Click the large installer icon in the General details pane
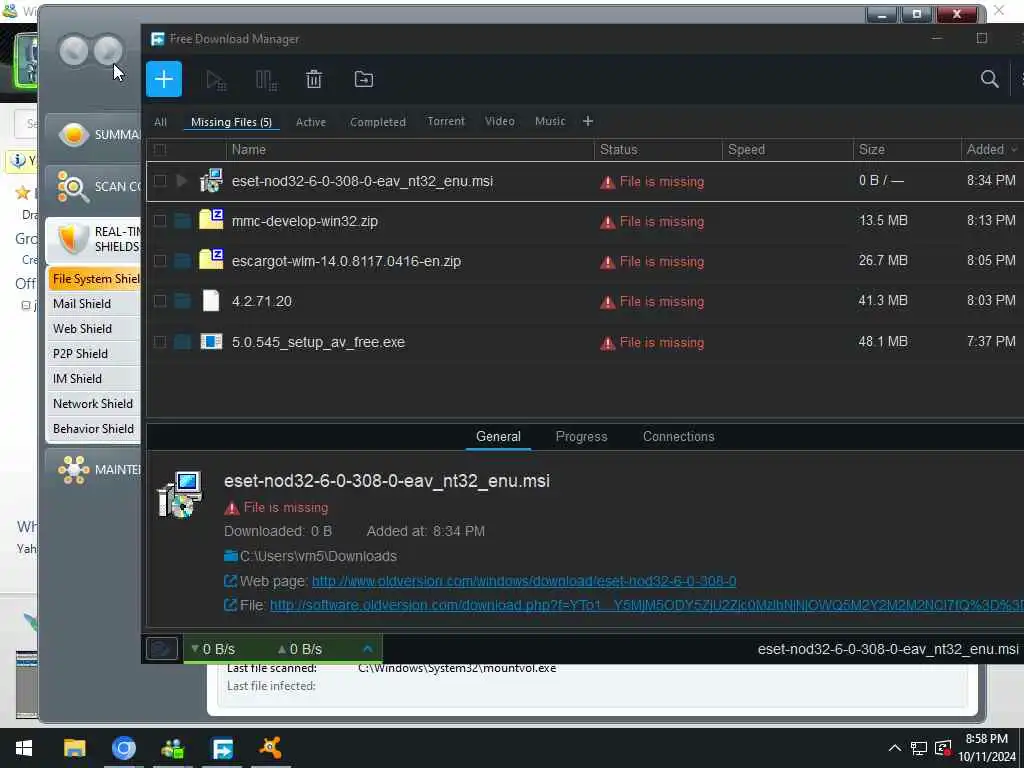Screen dimensions: 1024x768 [x=180, y=494]
